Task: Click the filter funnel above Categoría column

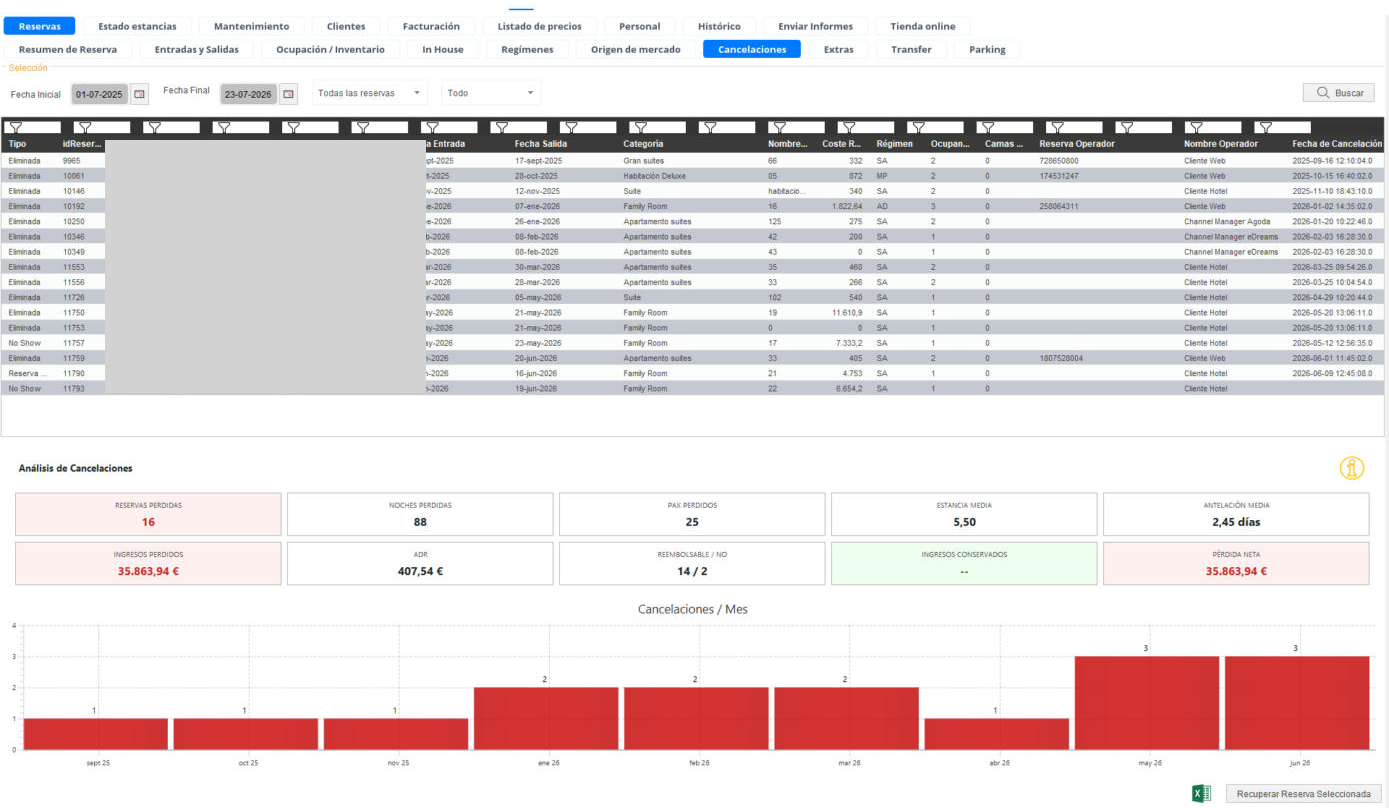Action: pos(640,127)
